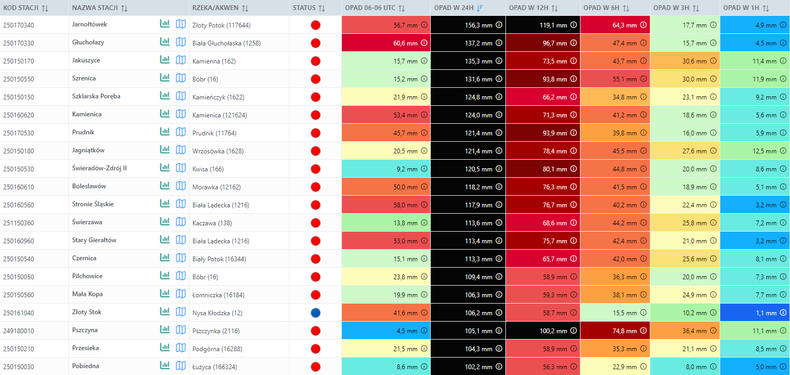Open the chart icon for Jarnołtówek station
The width and height of the screenshot is (790, 375).
coord(164,24)
